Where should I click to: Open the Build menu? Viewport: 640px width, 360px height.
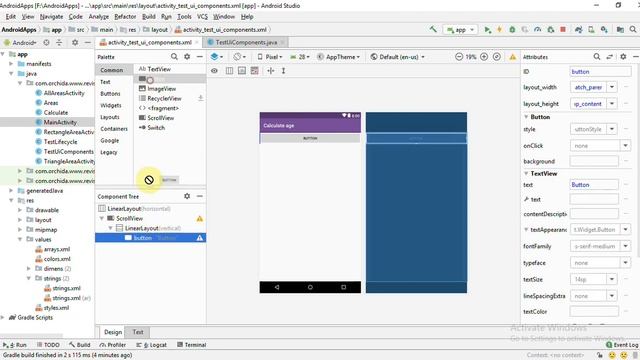click(x=149, y=17)
